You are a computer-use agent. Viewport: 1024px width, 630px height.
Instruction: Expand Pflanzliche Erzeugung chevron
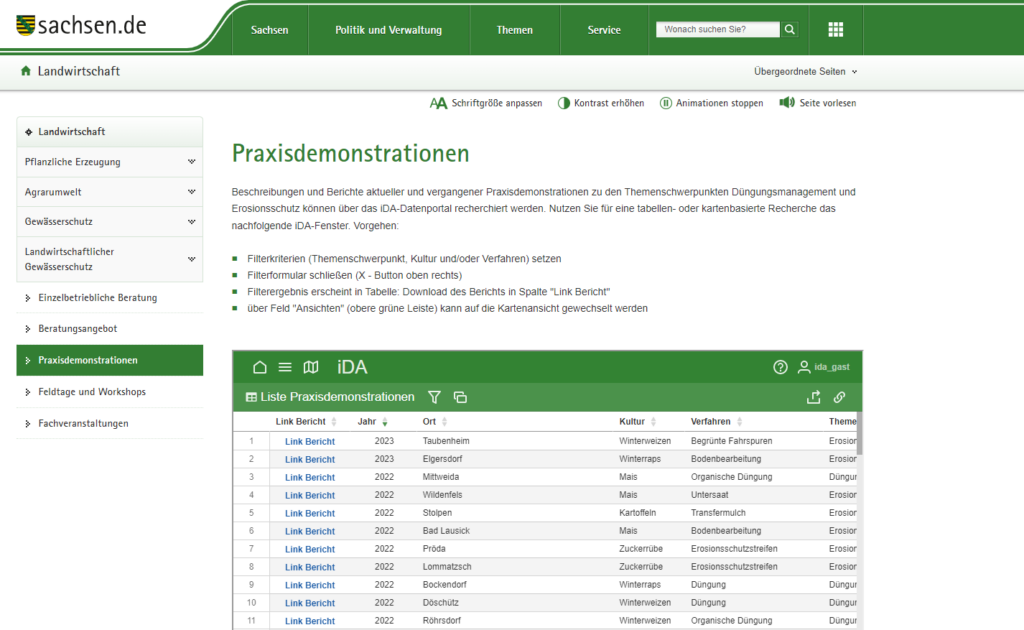(x=191, y=161)
